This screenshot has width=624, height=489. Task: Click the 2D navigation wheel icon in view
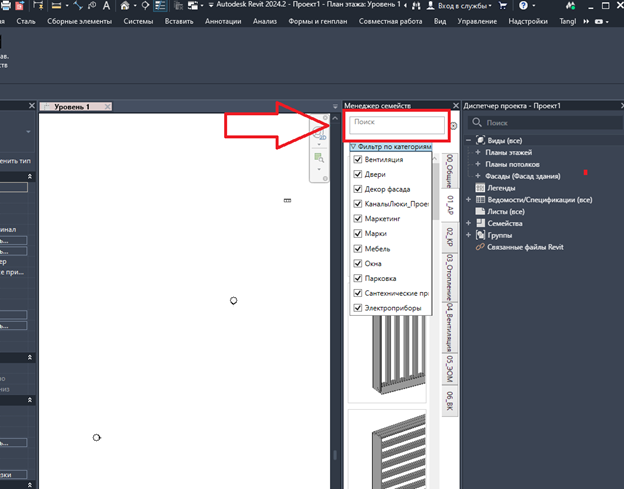319,133
